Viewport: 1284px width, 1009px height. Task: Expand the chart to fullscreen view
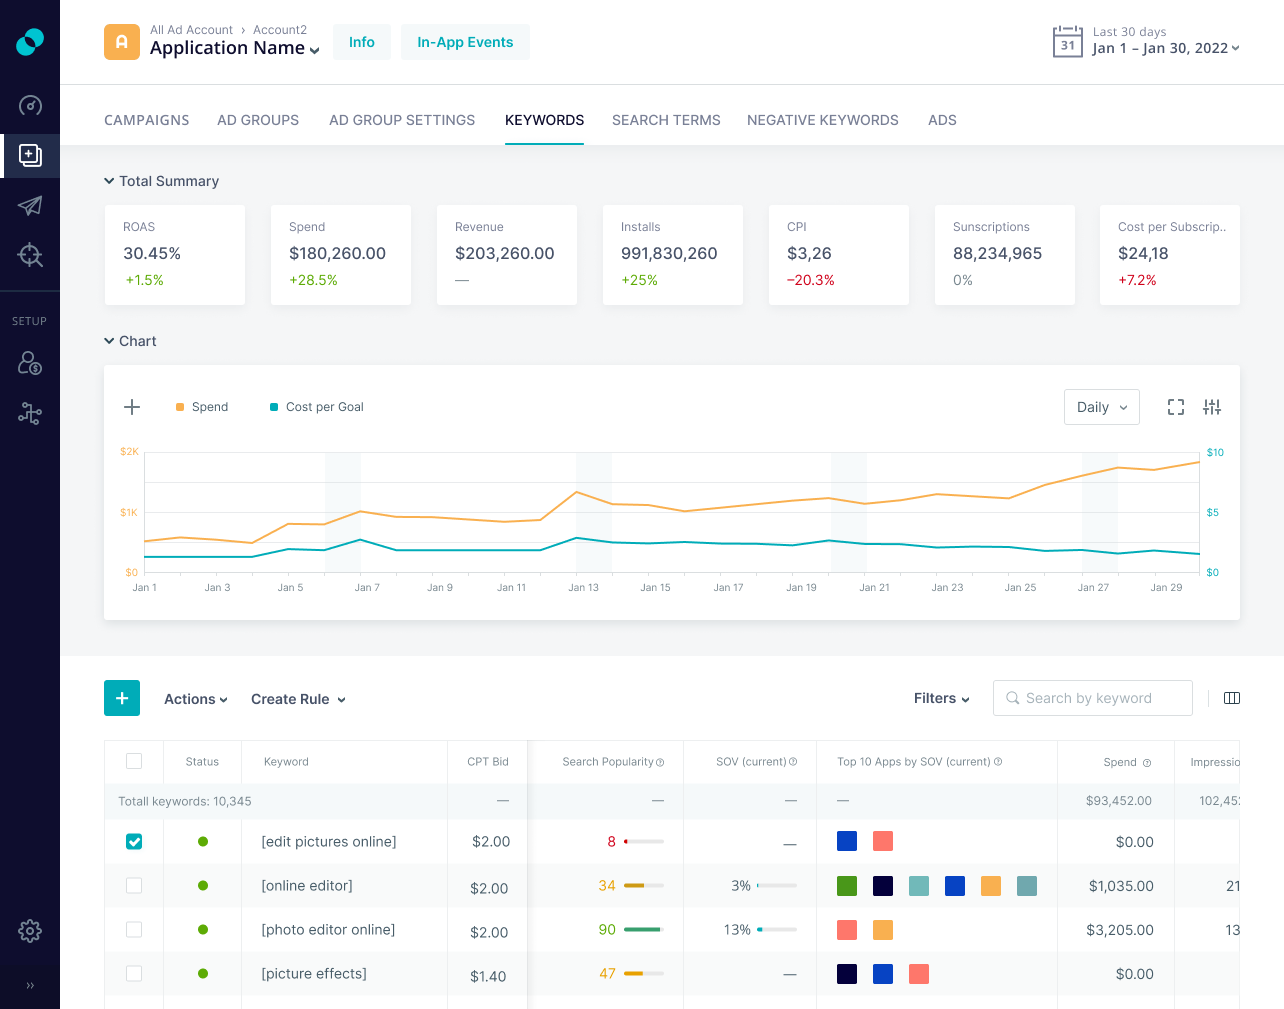[x=1175, y=407]
